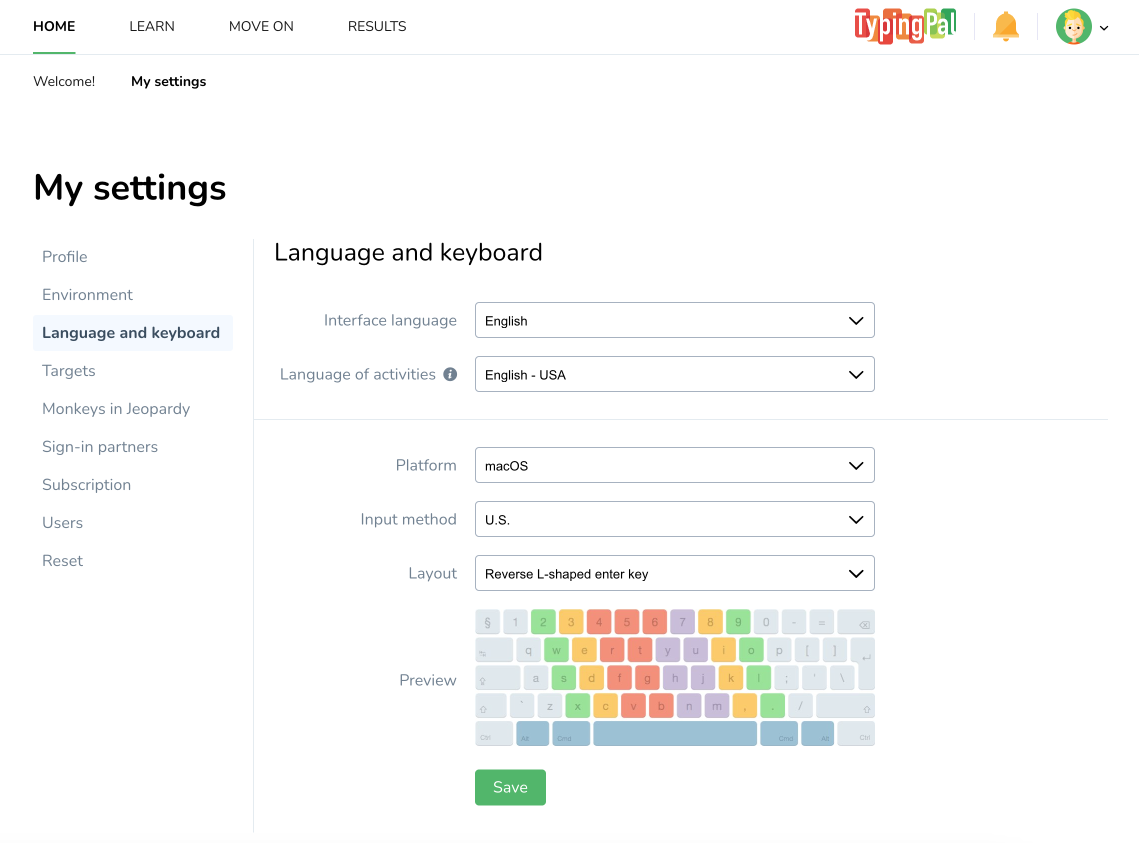This screenshot has width=1139, height=843.
Task: Open the MOVE ON tab
Action: coord(261,27)
